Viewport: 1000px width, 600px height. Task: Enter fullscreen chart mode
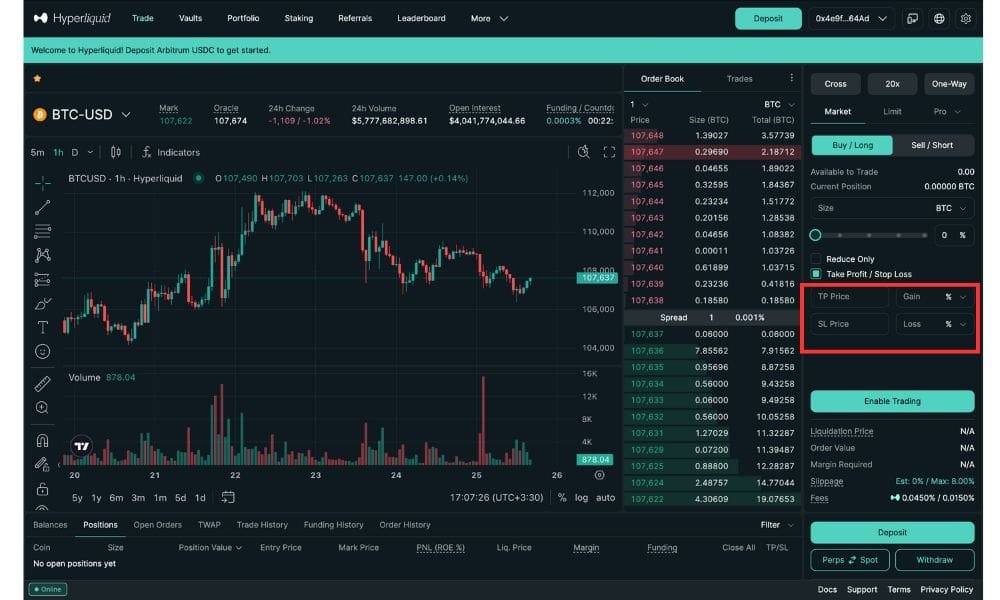[x=609, y=152]
